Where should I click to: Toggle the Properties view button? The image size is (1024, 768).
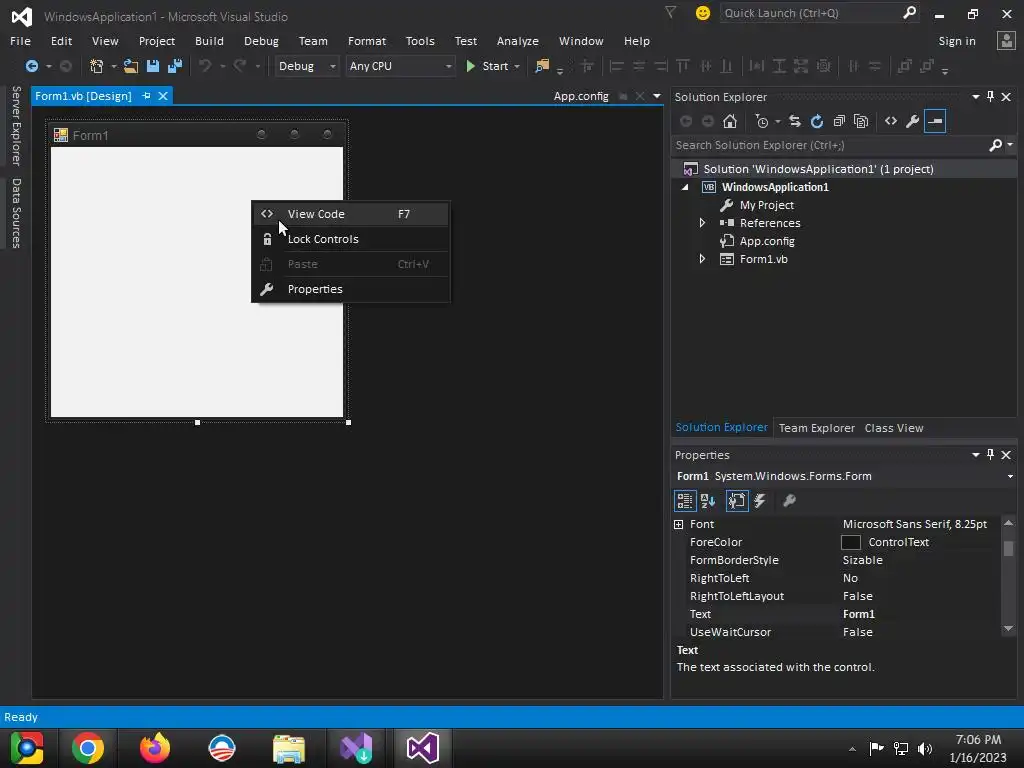point(737,501)
